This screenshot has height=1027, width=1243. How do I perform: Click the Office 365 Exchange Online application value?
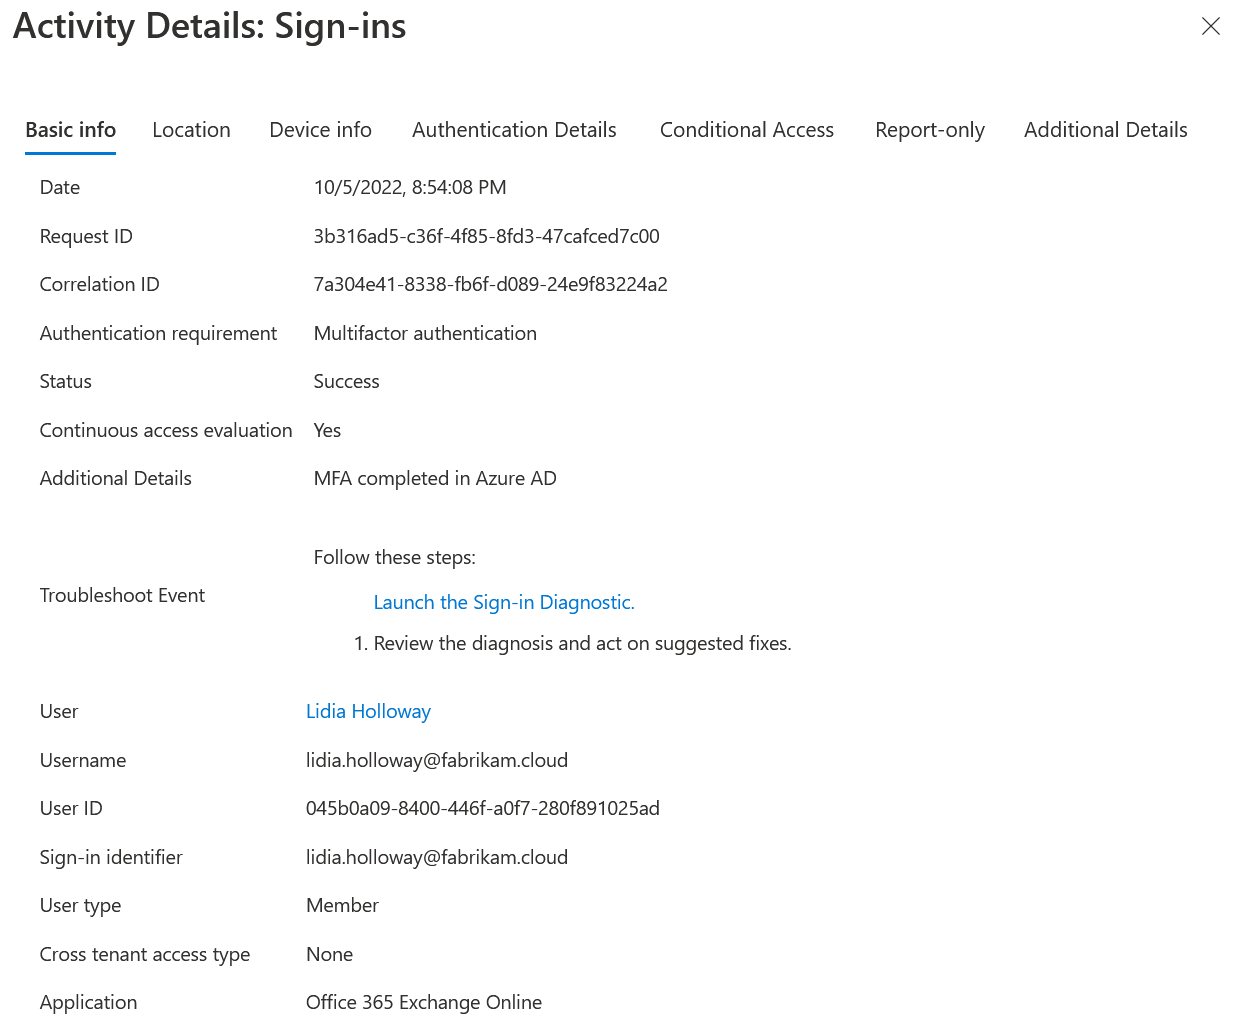[x=423, y=1002]
